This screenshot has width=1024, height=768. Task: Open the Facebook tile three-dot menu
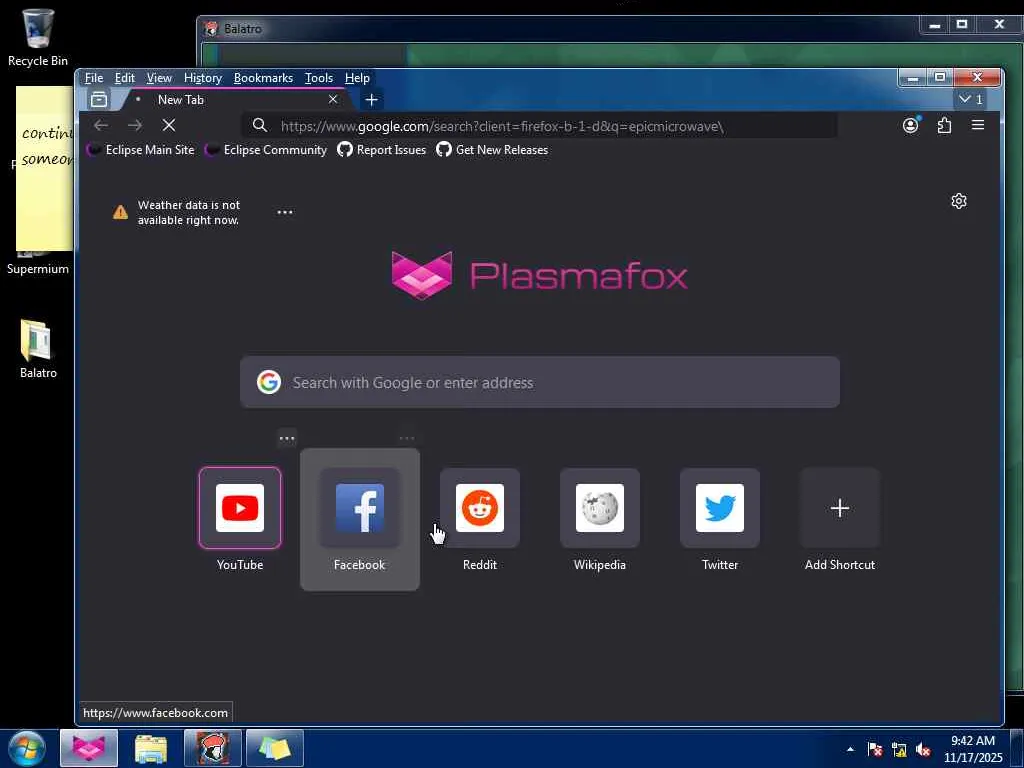click(406, 438)
